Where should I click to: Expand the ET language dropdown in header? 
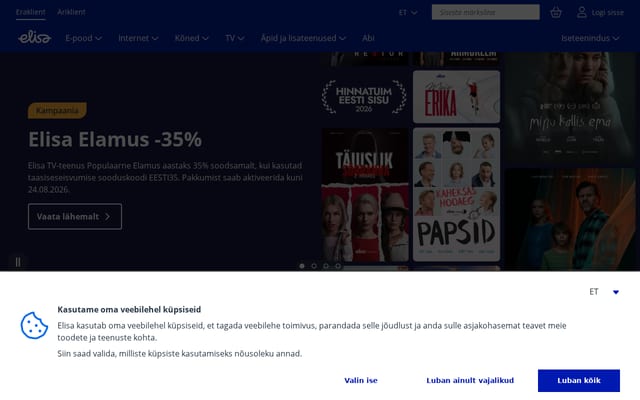coord(408,12)
